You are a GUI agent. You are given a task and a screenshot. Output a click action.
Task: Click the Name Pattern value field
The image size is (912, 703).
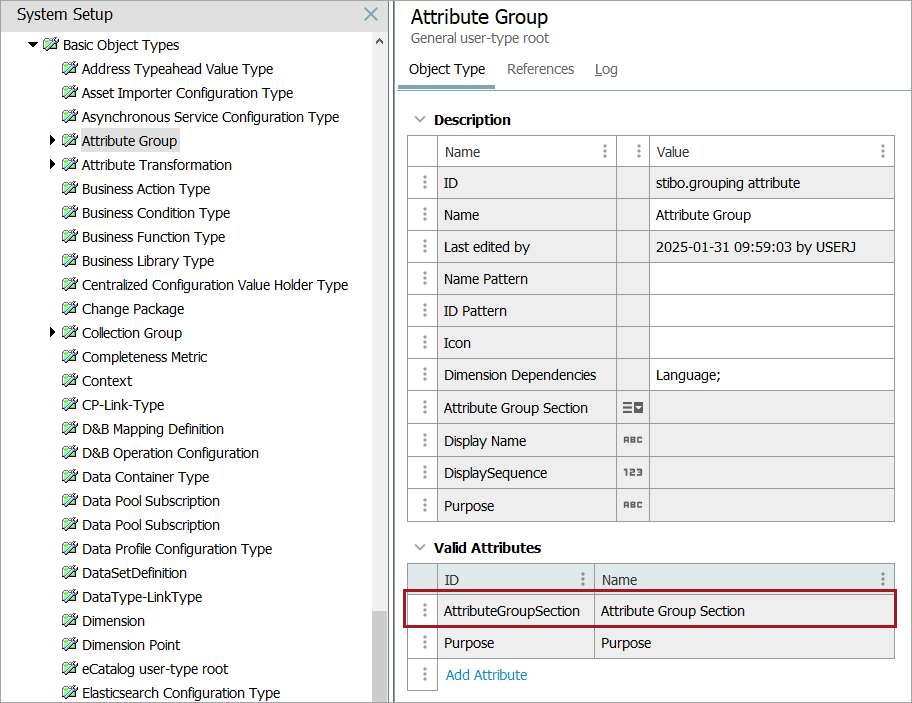(x=772, y=279)
